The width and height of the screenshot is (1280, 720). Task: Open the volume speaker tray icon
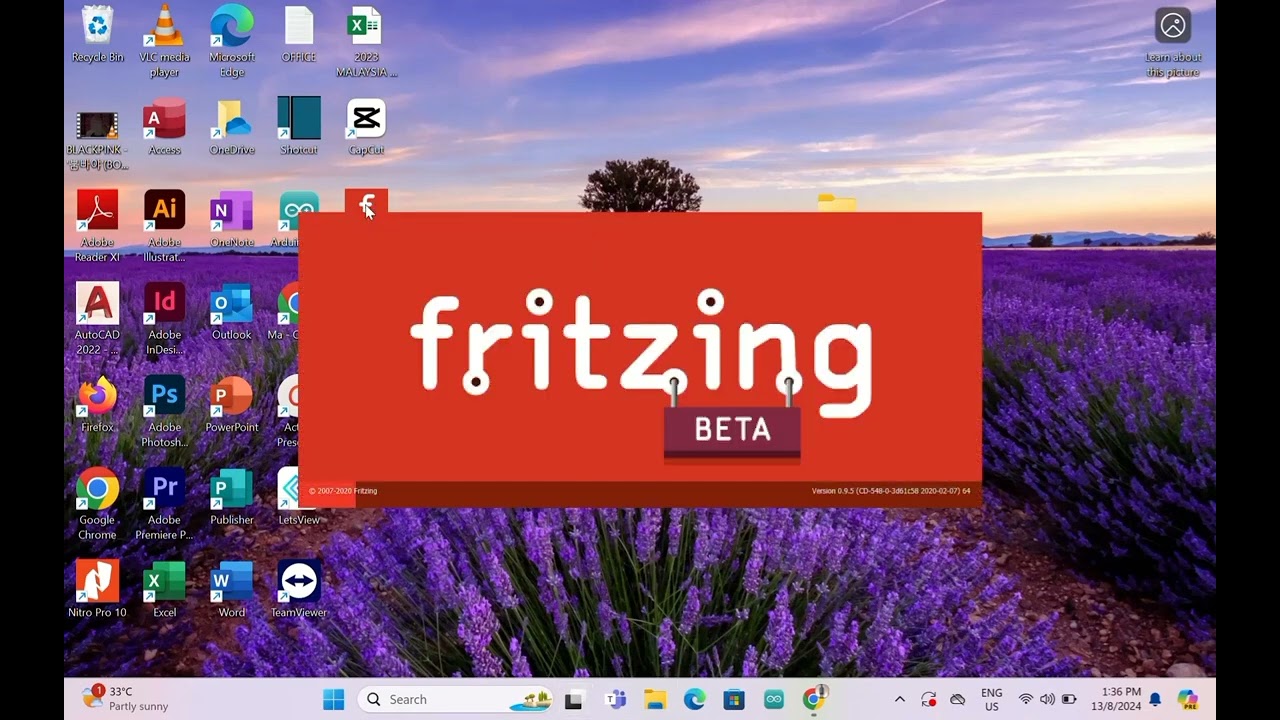coord(1047,699)
